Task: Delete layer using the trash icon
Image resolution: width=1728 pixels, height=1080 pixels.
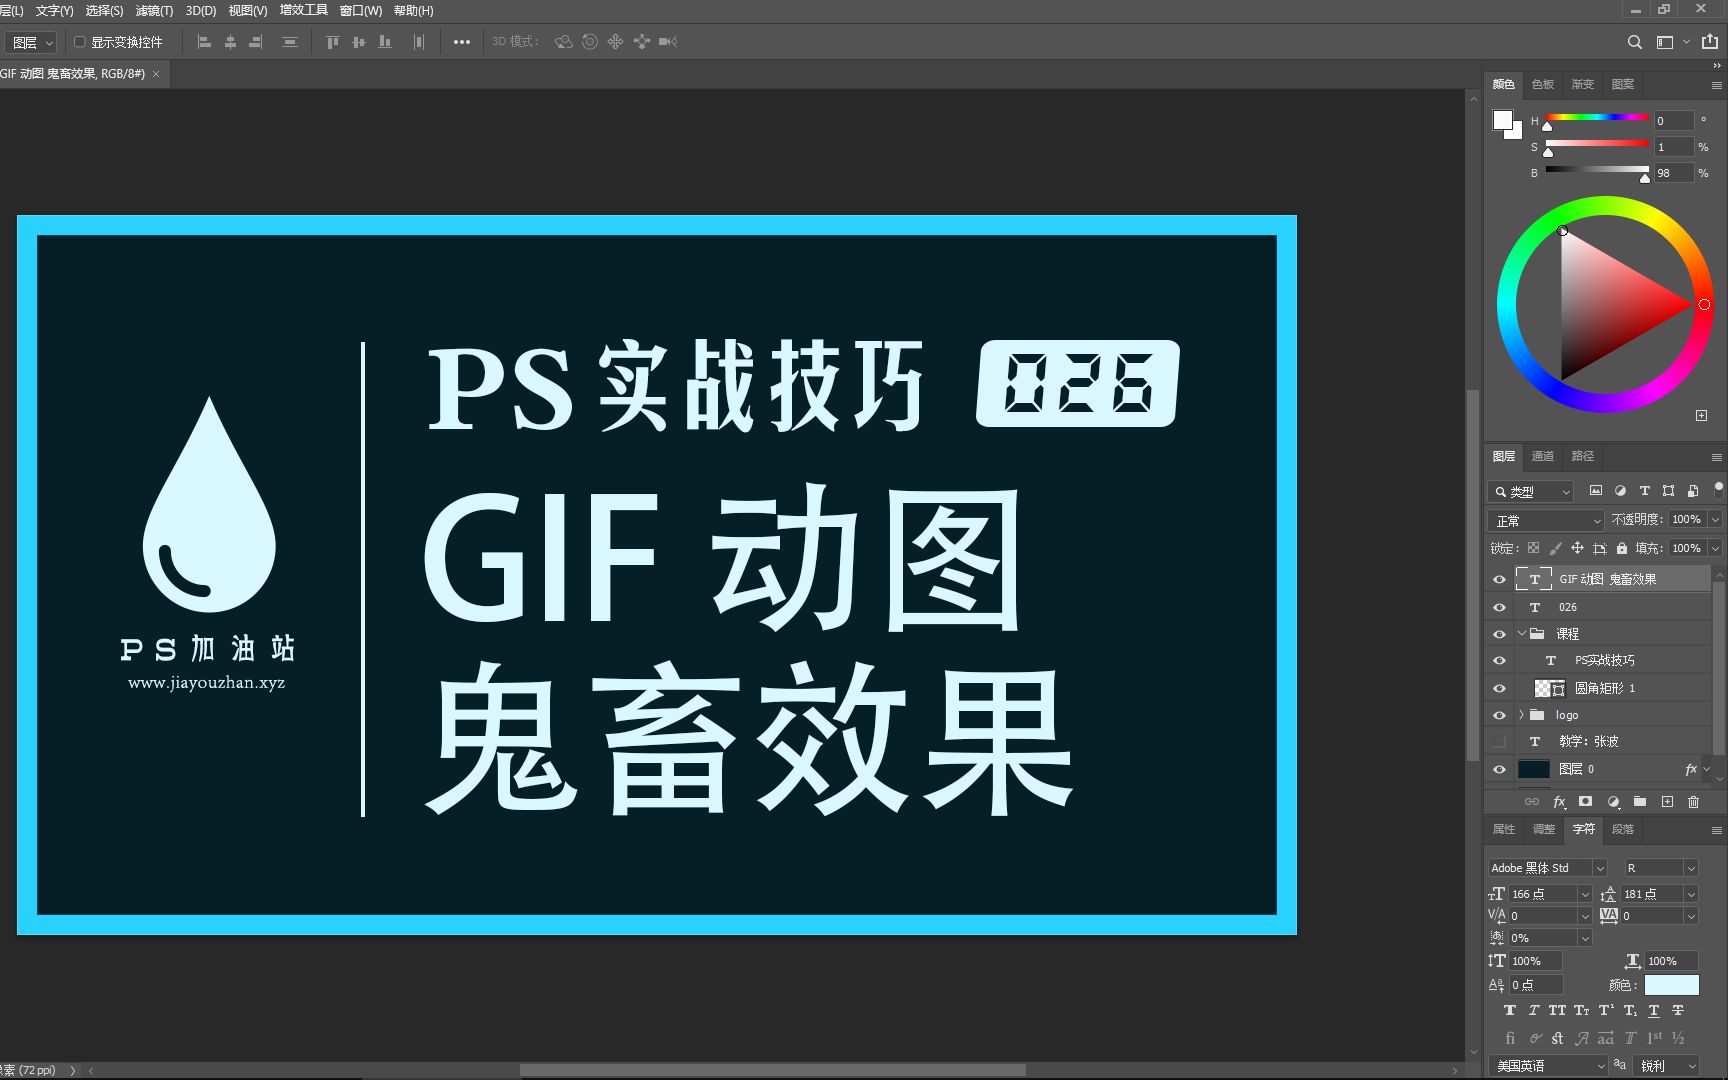Action: coord(1693,801)
